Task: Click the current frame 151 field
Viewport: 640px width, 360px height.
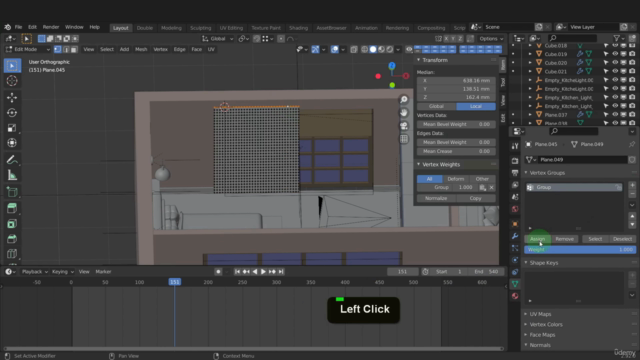Action: (x=402, y=272)
